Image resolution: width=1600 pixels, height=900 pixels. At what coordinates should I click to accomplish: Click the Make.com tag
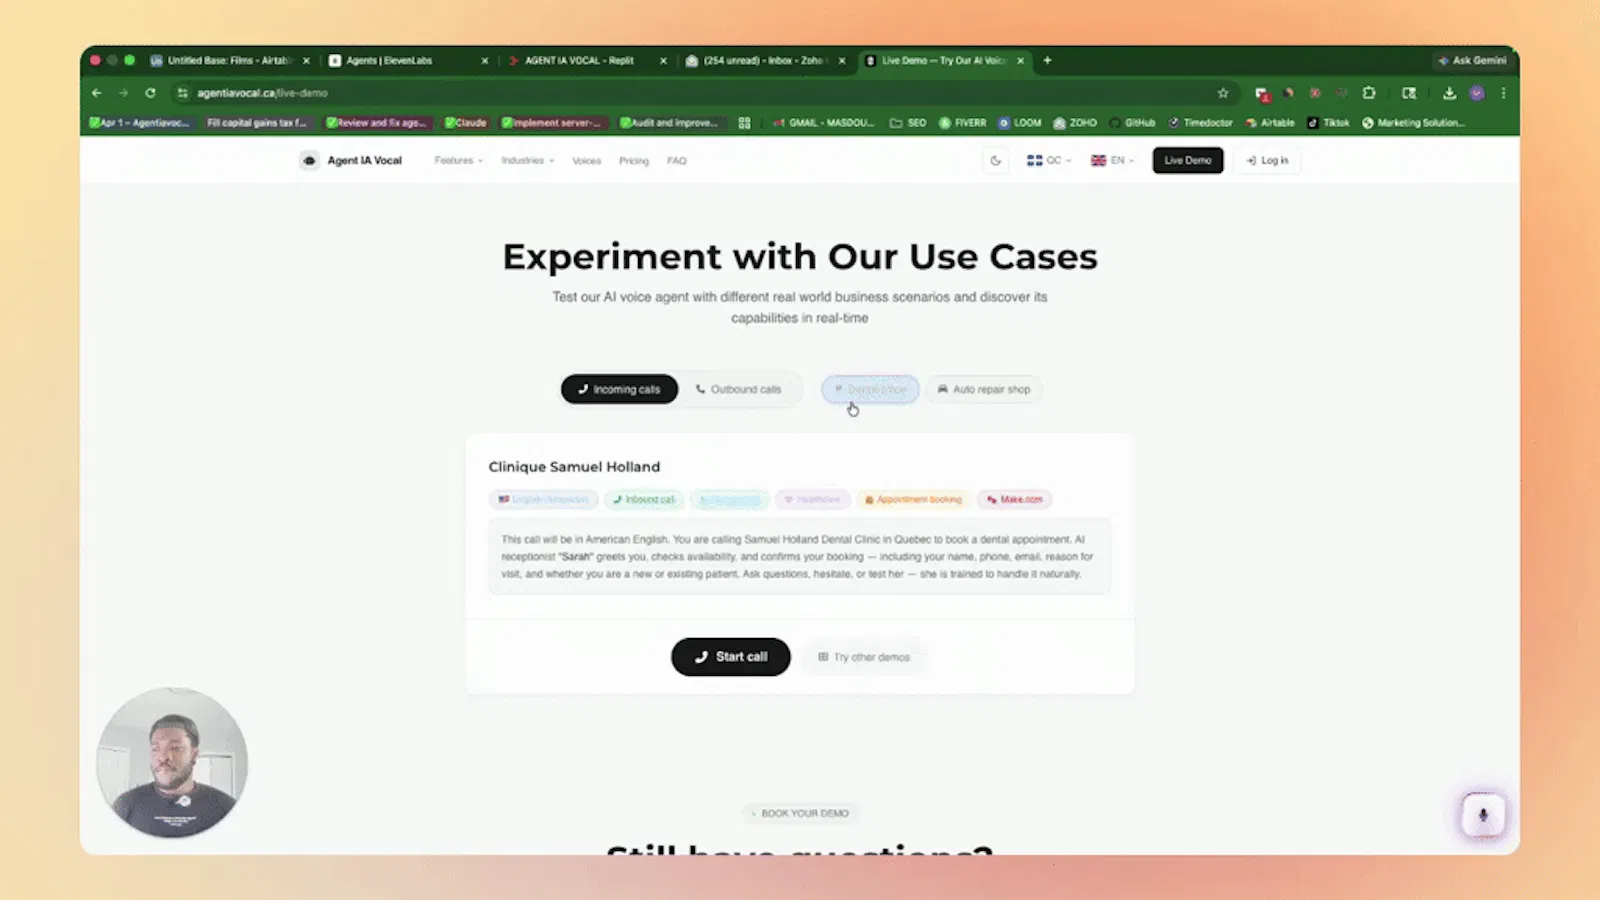[x=1014, y=499]
